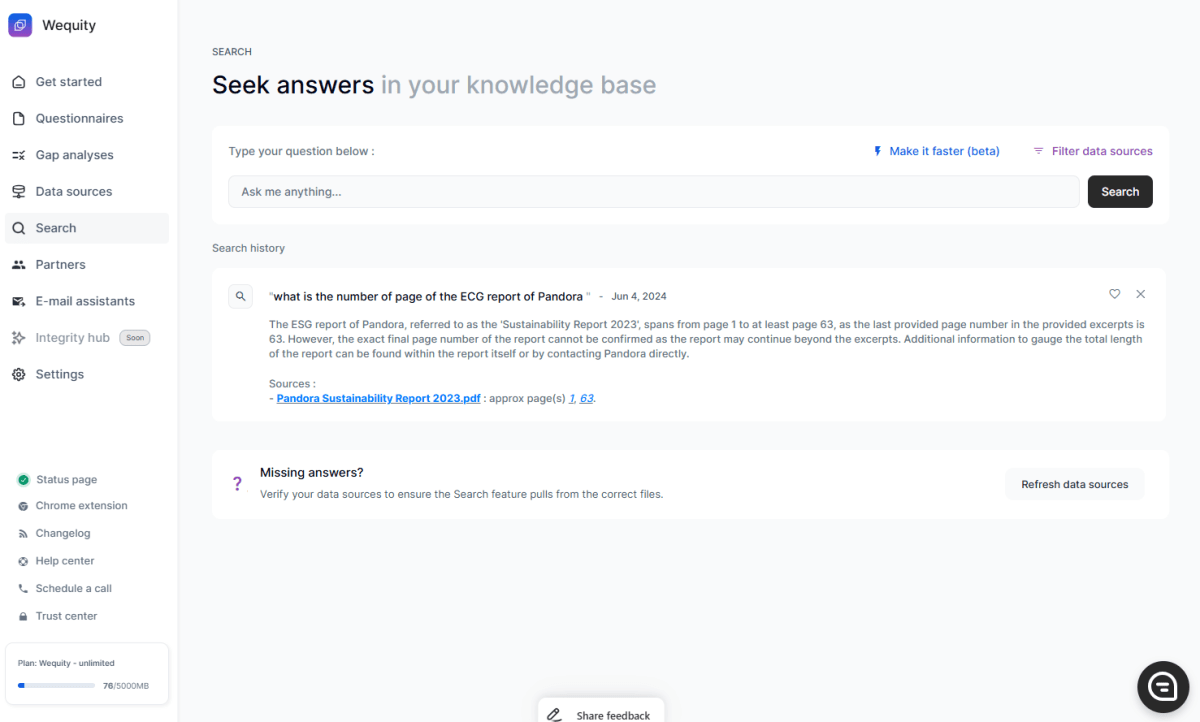Open the chat widget bubble
The width and height of the screenshot is (1200, 722).
tap(1163, 686)
